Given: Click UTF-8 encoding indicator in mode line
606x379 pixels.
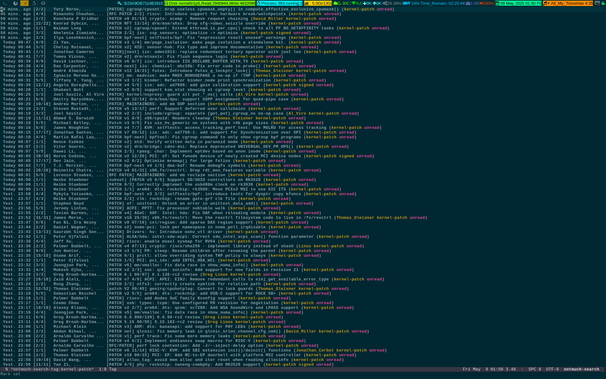Looking at the screenshot, I should tap(552, 369).
